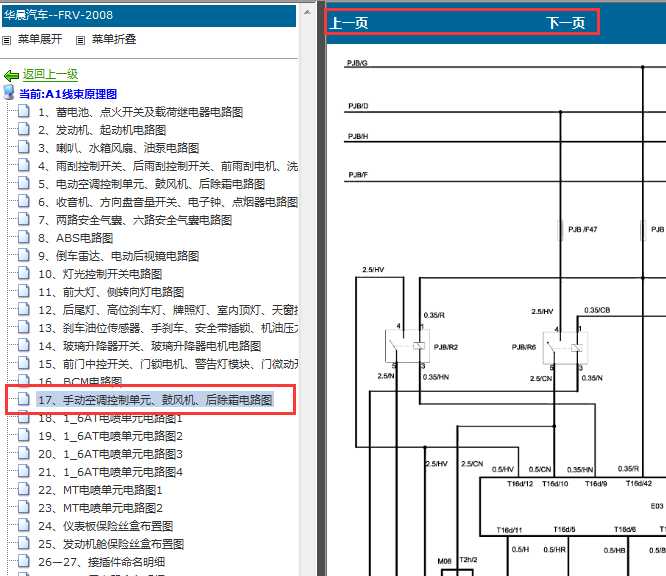666x576 pixels.
Task: Click the page icon for item 22 MT电喷单元电路图1
Action: click(x=24, y=489)
